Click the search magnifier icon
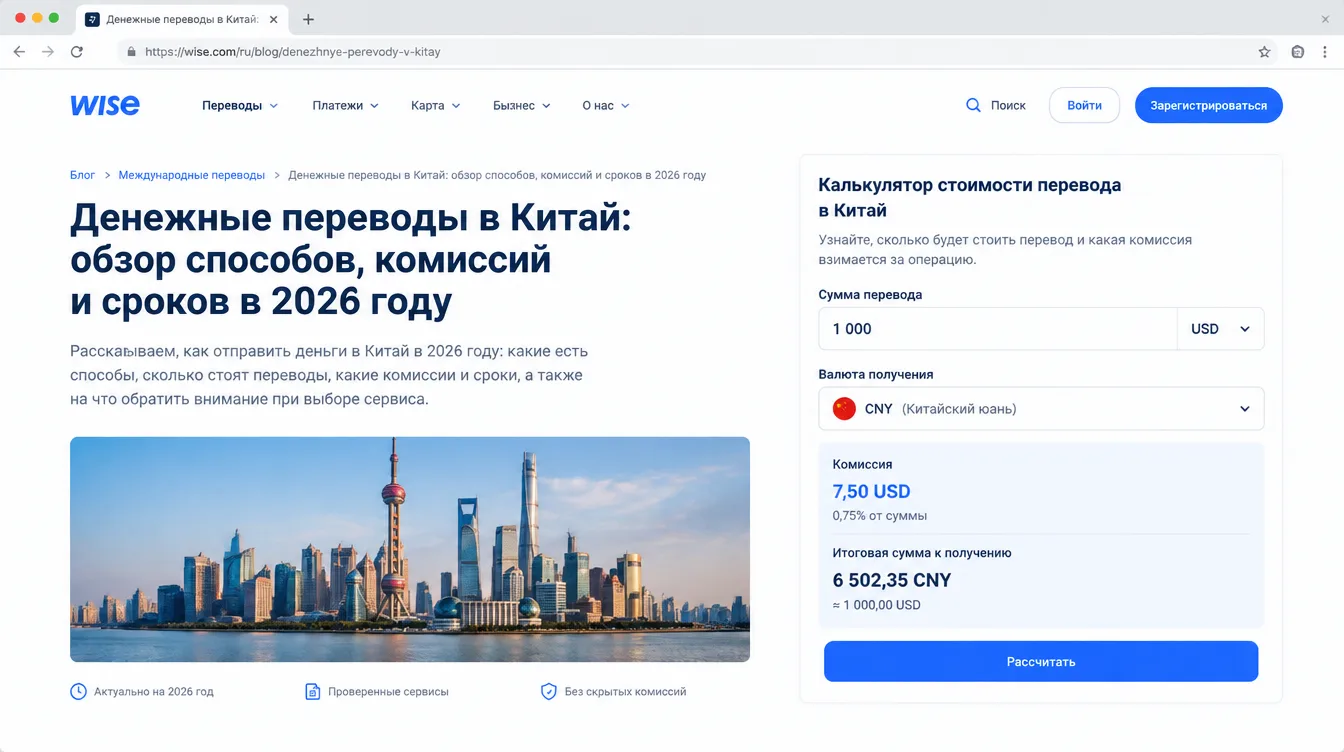Screen dimensions: 1344x752 (973, 105)
